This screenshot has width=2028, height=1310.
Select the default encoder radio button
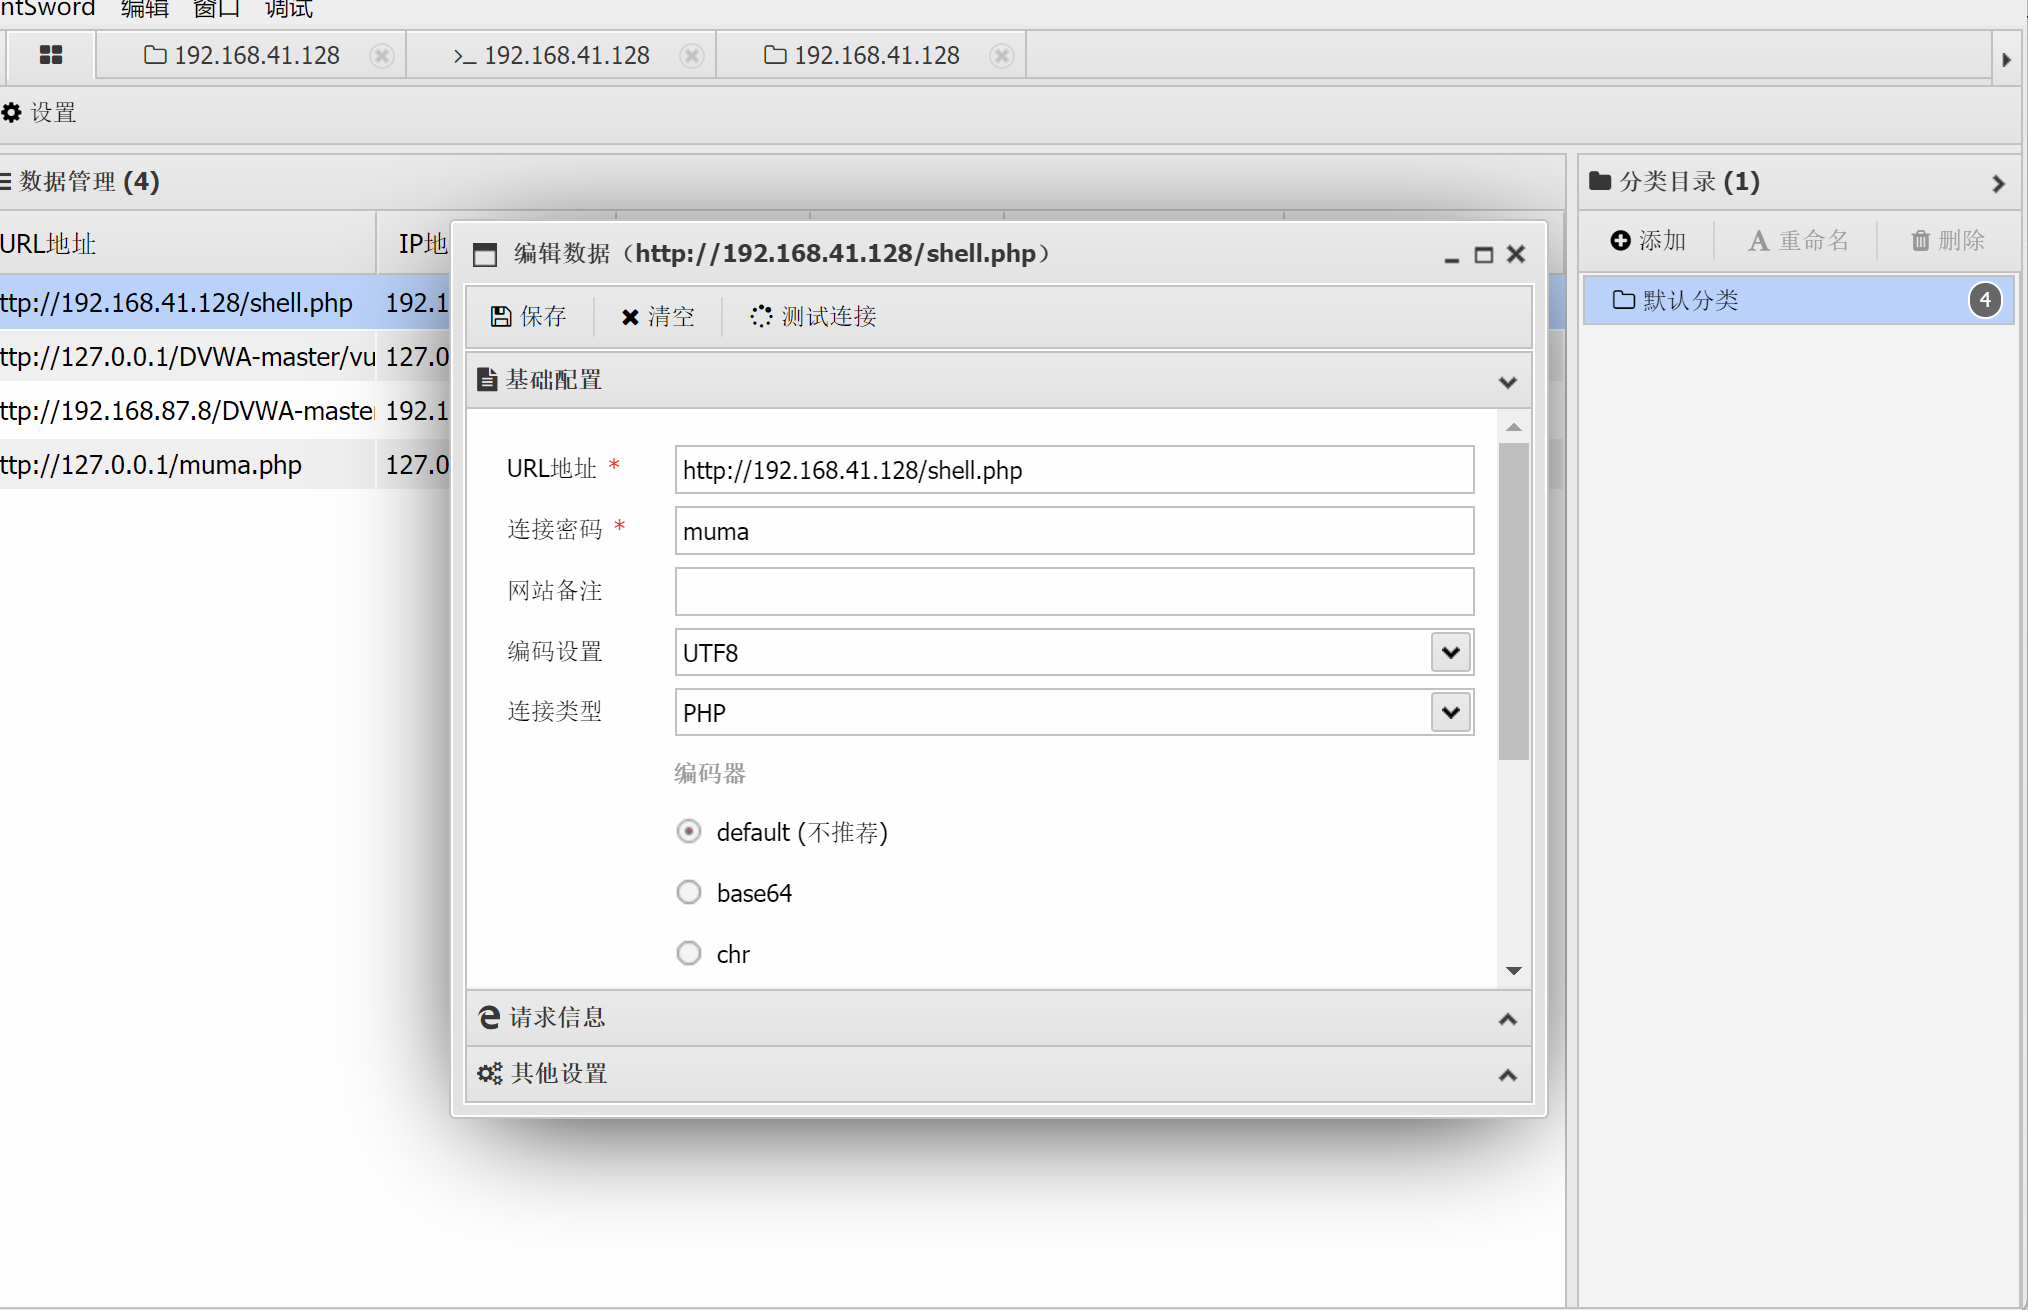pyautogui.click(x=689, y=831)
